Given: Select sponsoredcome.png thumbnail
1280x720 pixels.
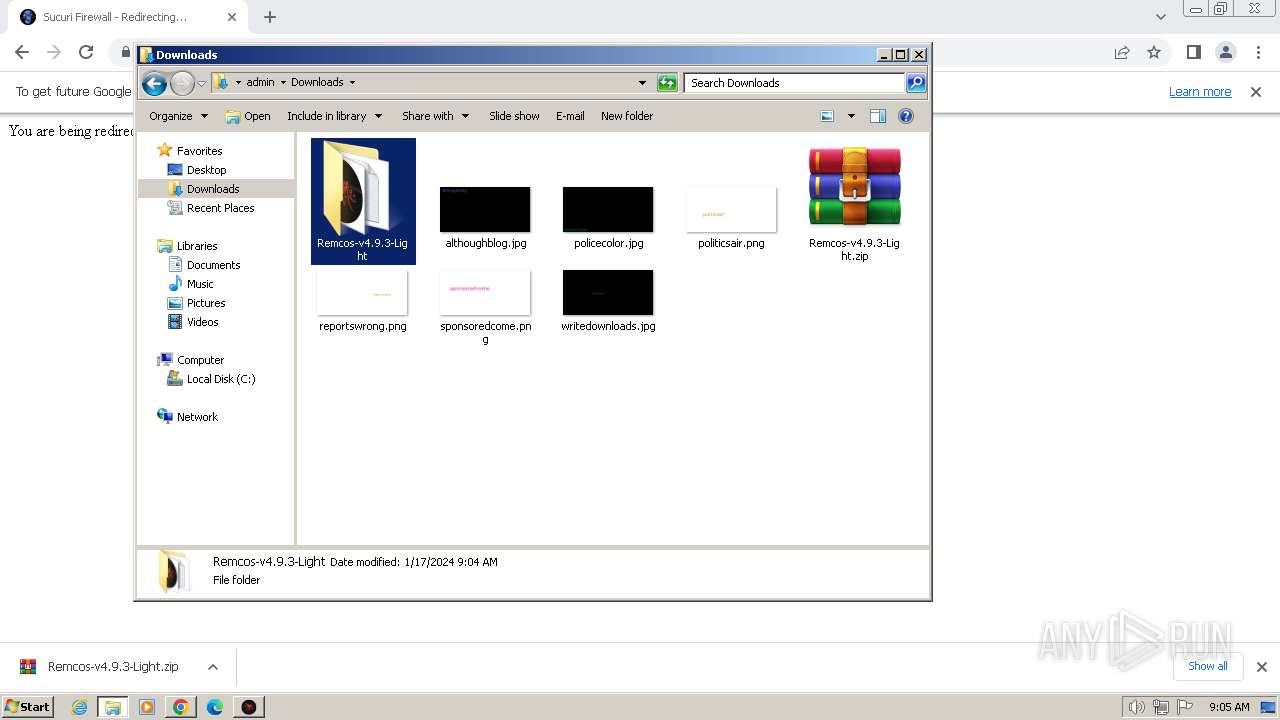Looking at the screenshot, I should coord(485,292).
